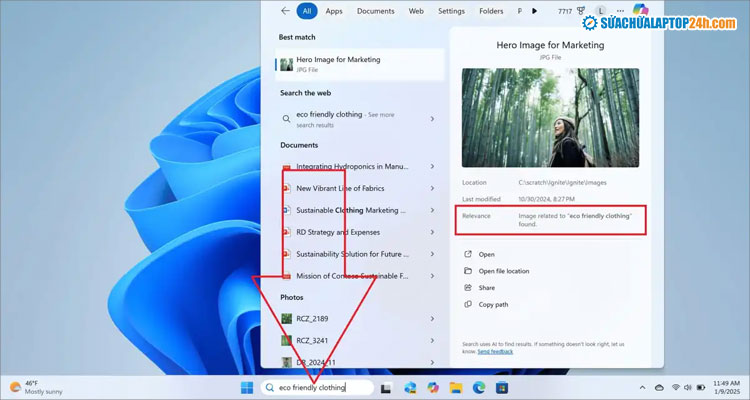Expand the Integrating Hydroponics result chevron
750x400 pixels.
(x=432, y=167)
